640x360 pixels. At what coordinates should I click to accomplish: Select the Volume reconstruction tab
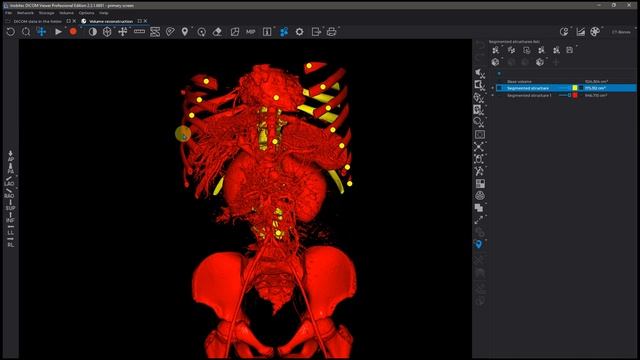(111, 21)
